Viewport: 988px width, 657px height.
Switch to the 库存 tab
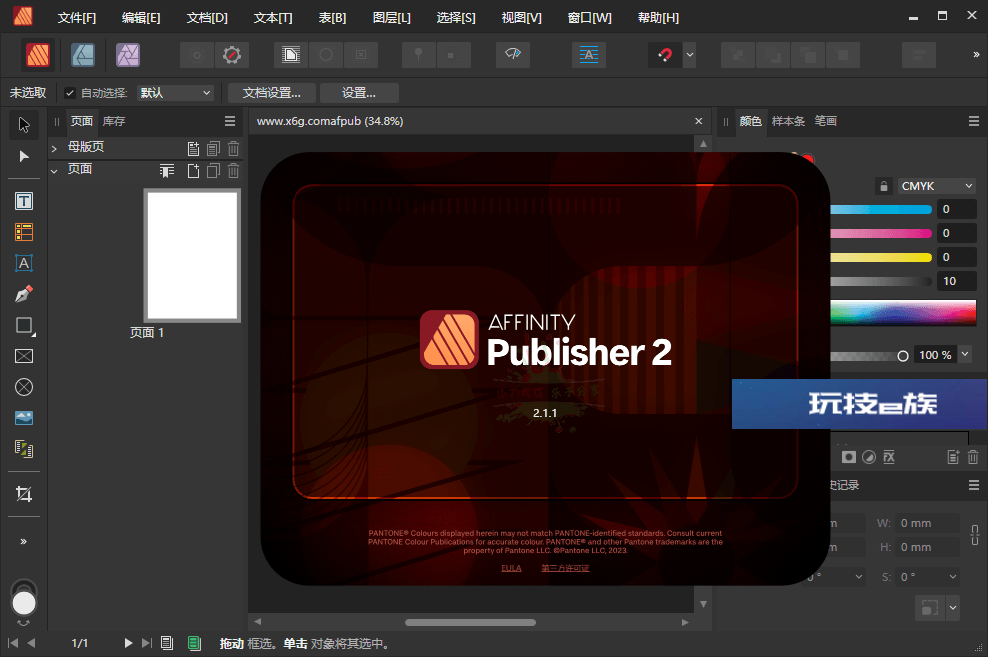coord(114,121)
